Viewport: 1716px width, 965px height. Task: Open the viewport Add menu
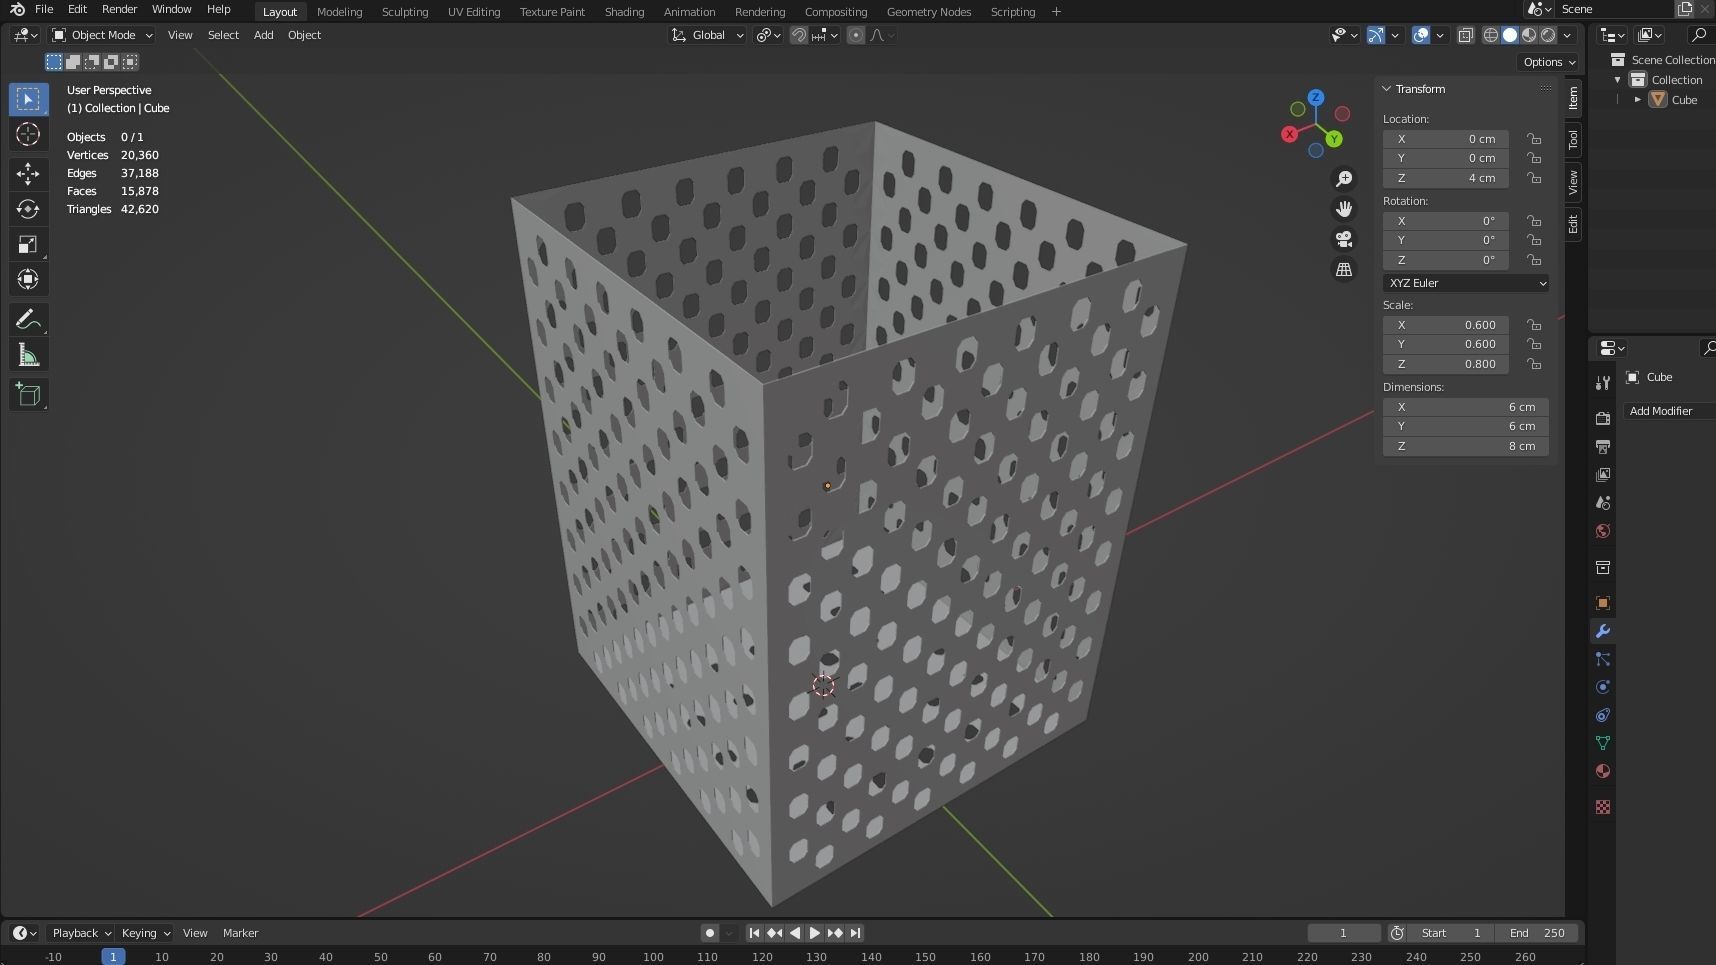[x=263, y=35]
